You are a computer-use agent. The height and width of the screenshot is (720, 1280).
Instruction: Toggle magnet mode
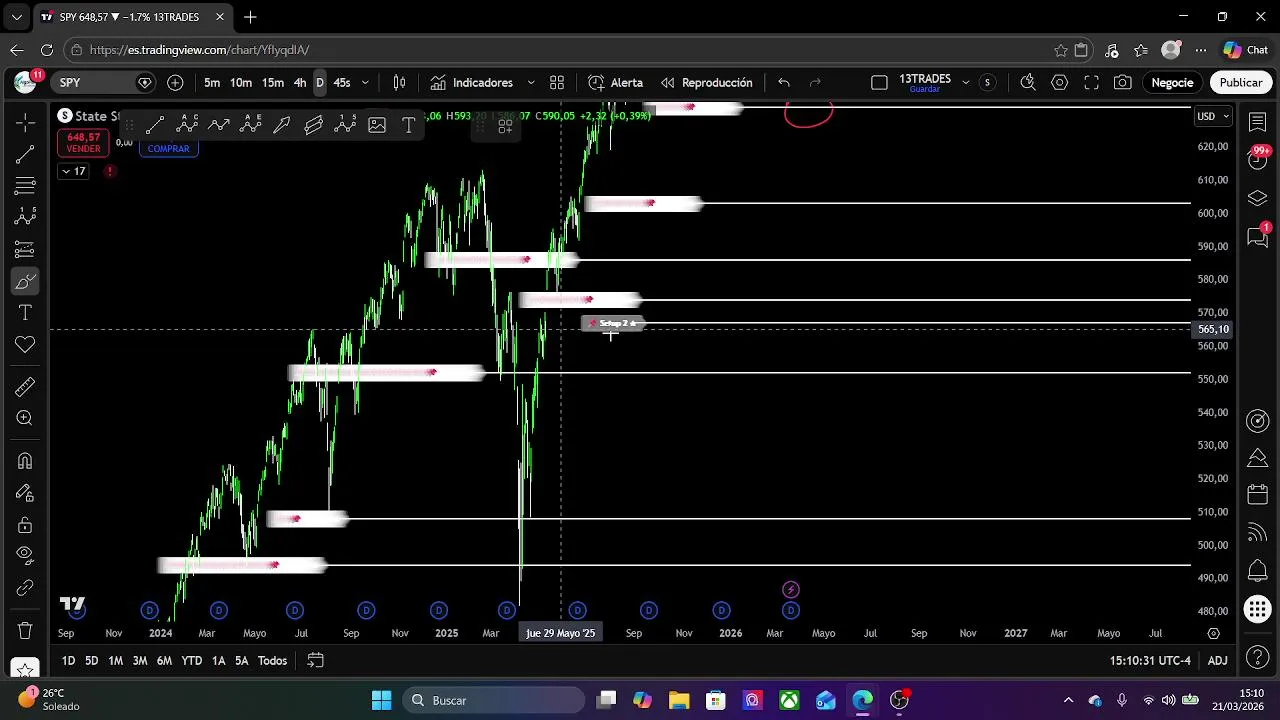click(x=25, y=461)
